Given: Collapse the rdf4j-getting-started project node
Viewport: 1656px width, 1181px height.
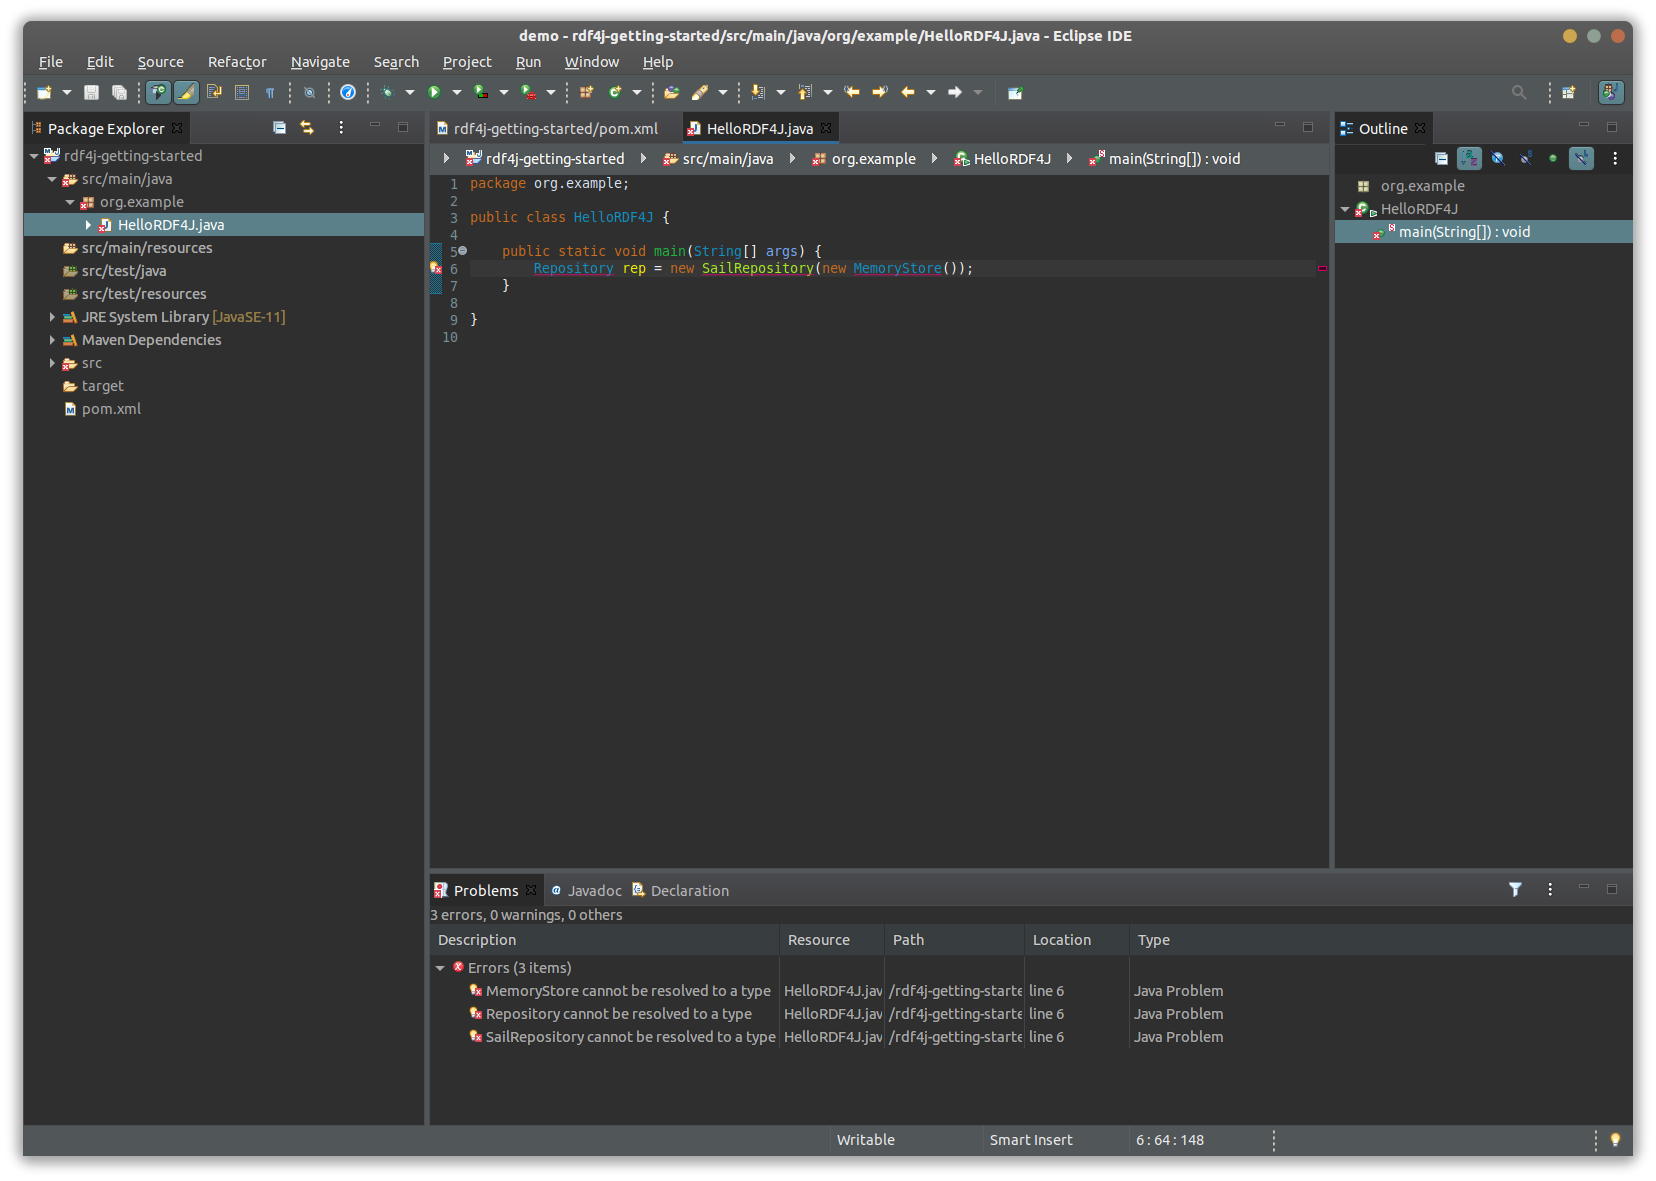Looking at the screenshot, I should pos(34,156).
